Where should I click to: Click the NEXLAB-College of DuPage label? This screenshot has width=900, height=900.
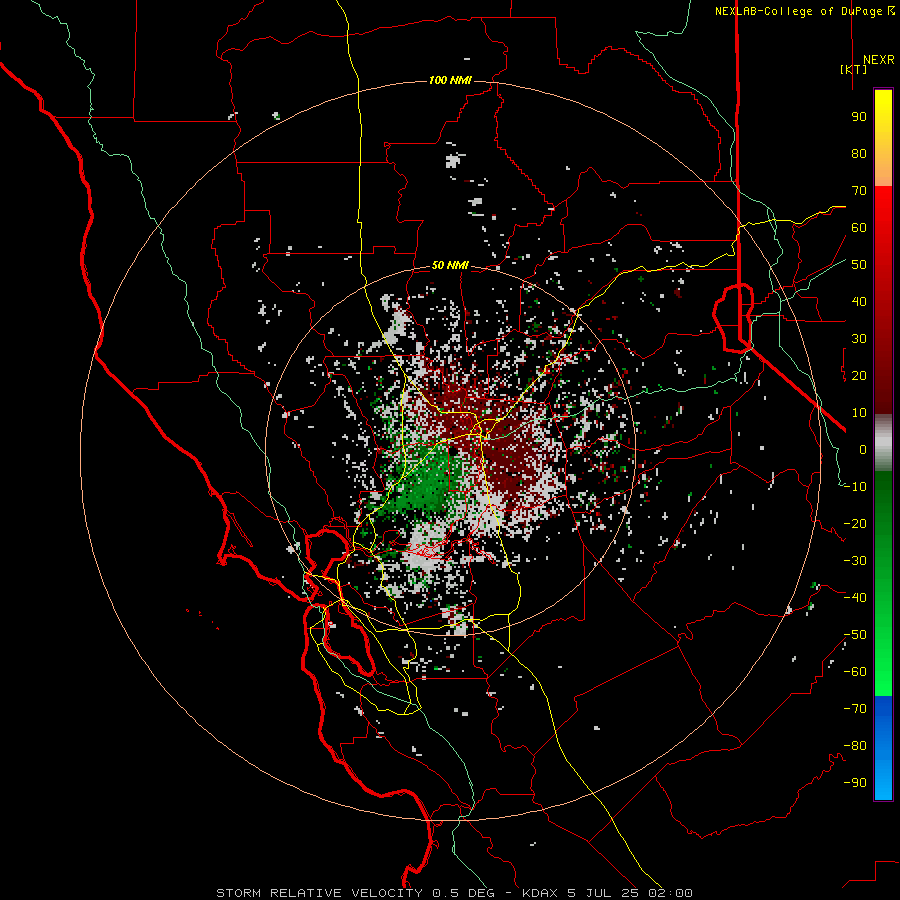point(805,11)
